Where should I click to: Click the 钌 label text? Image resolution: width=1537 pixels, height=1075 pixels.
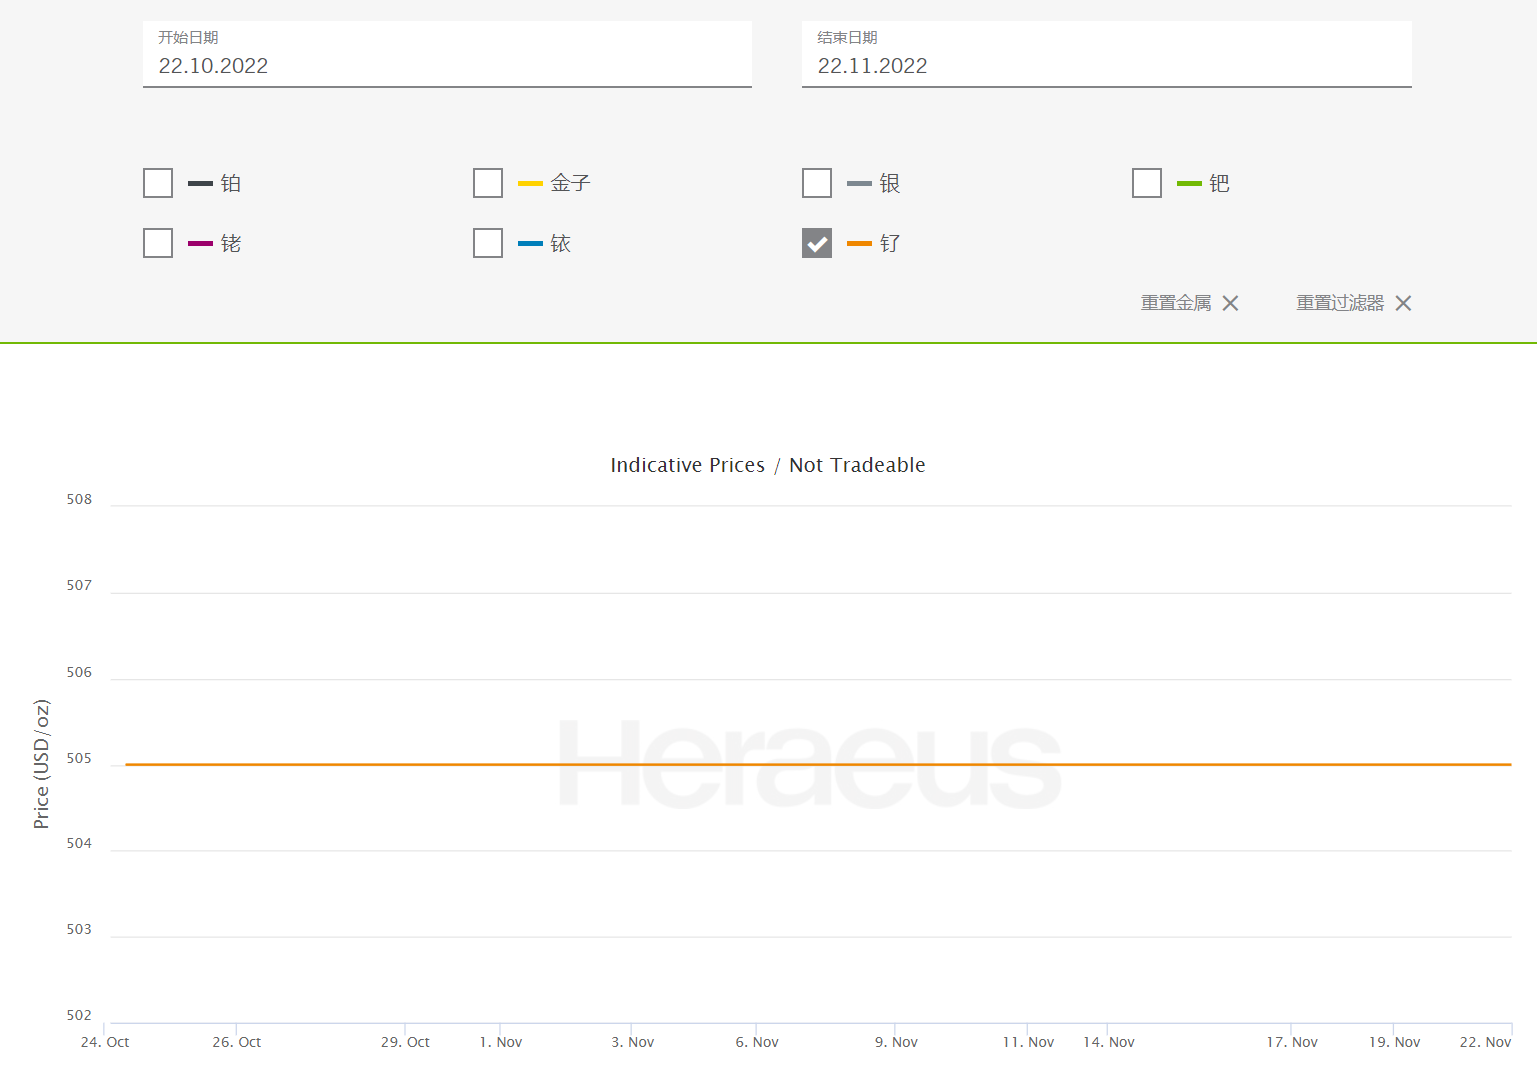click(890, 243)
